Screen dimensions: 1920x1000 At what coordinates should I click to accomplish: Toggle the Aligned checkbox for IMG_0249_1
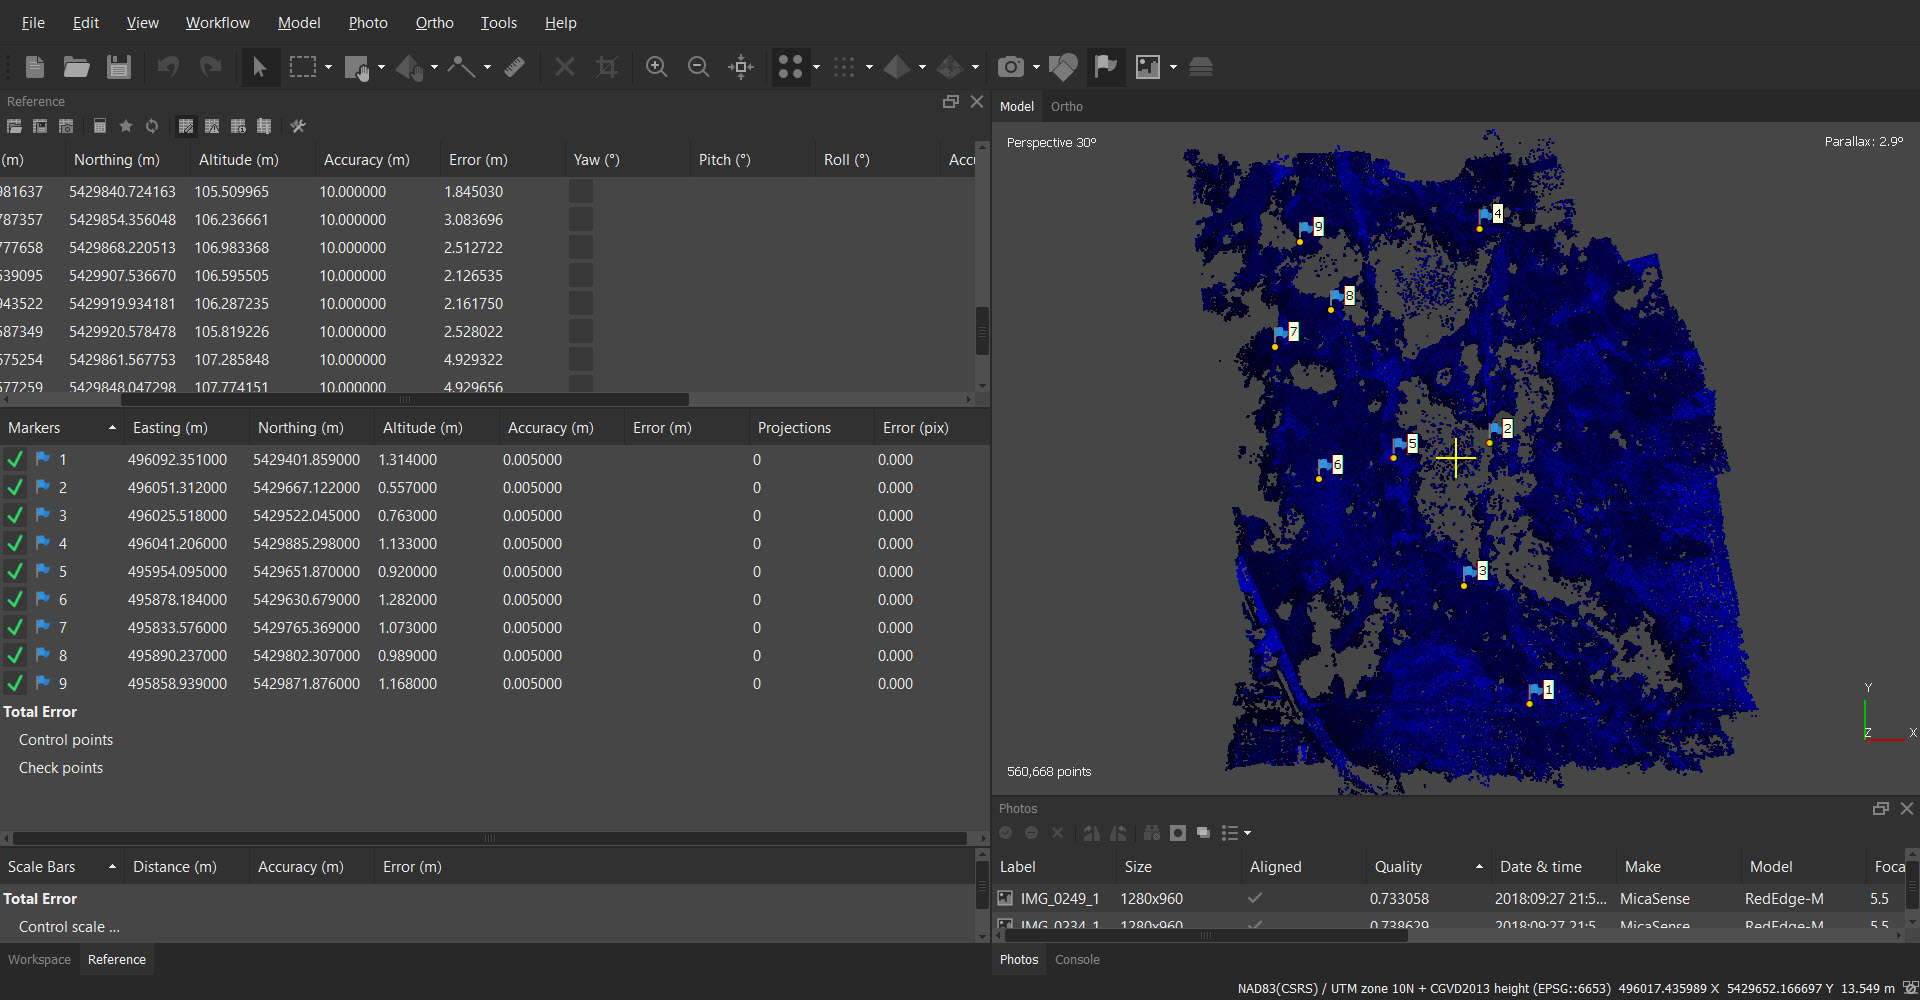[x=1254, y=898]
